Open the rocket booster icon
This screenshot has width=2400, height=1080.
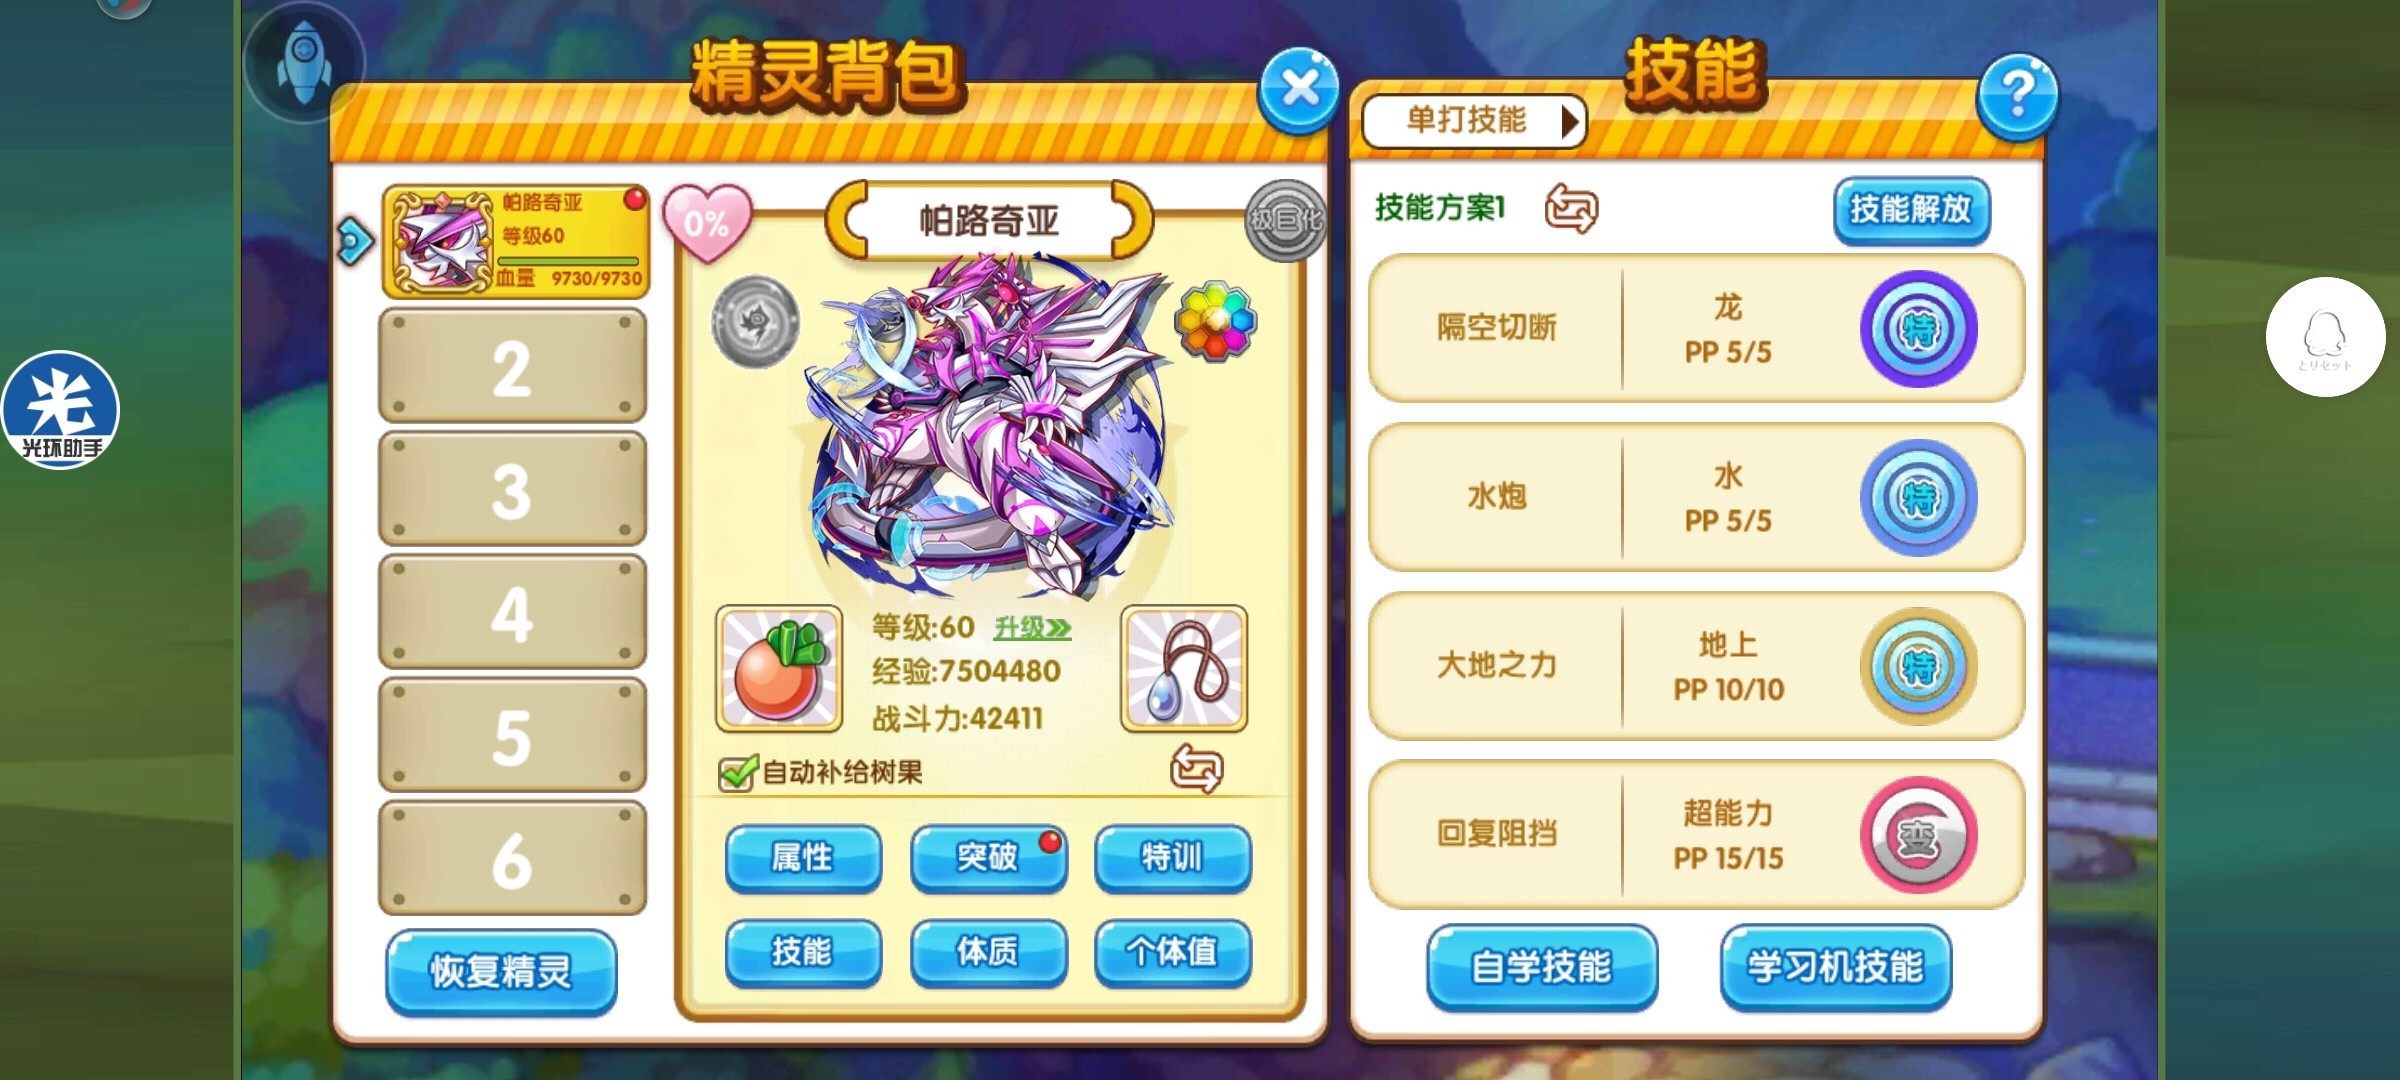304,62
